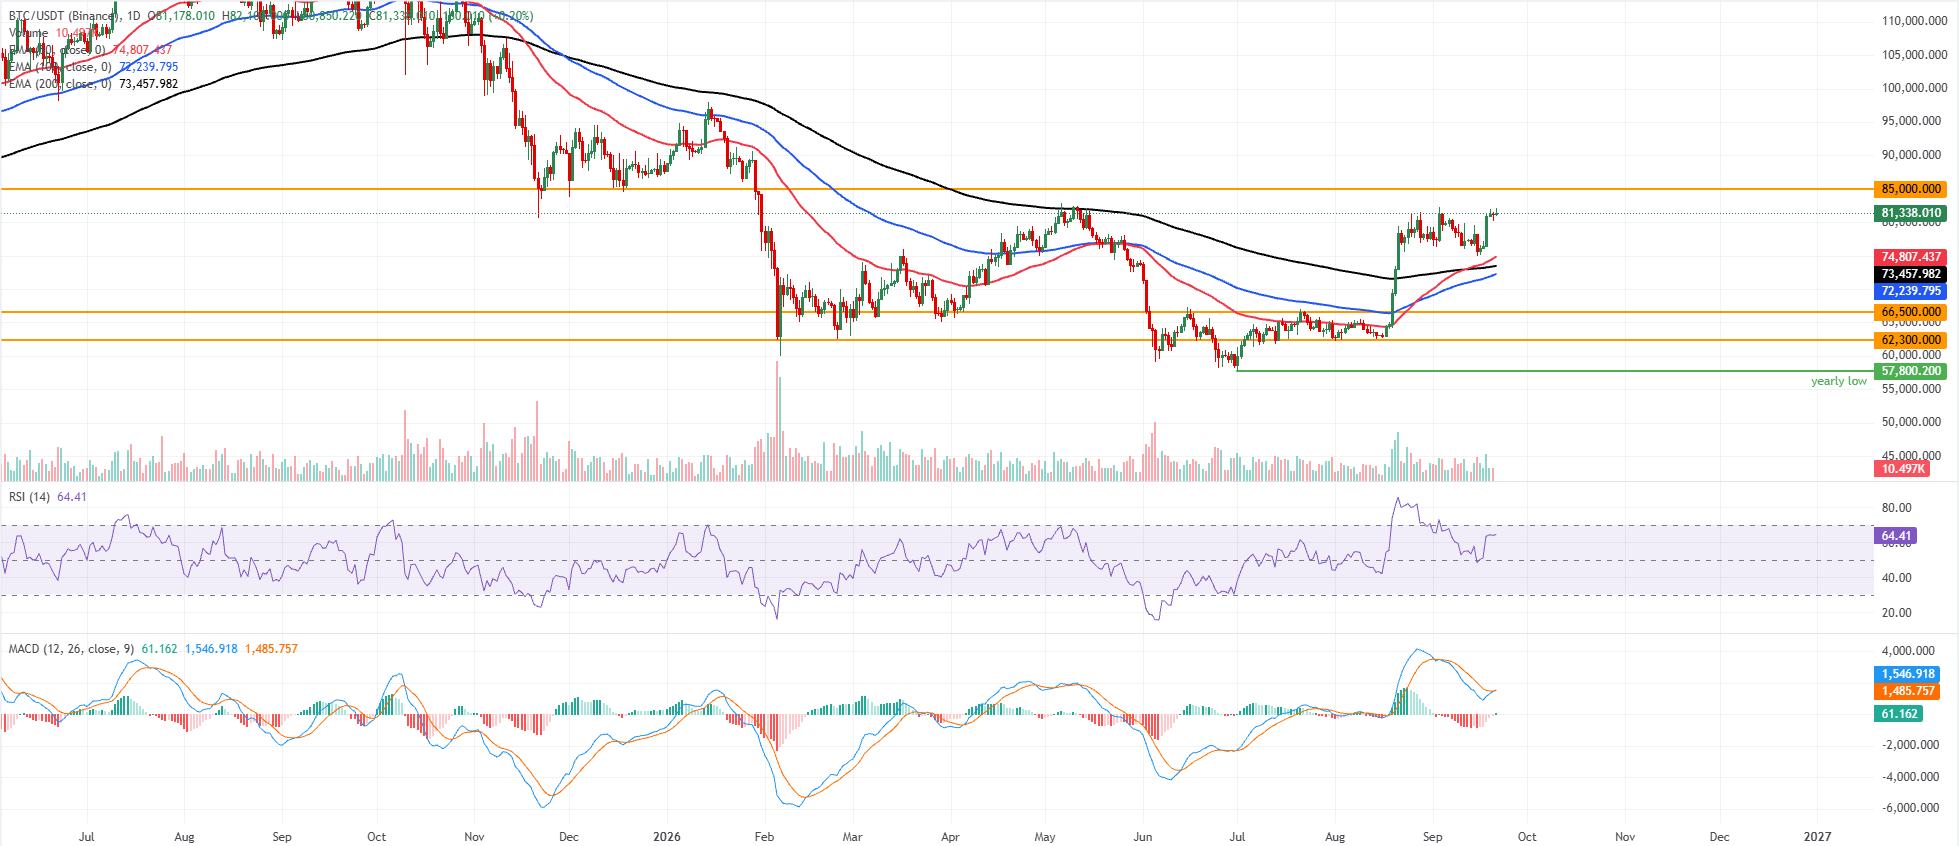This screenshot has height=846, width=1959.
Task: Click the orange 62,300.000 price scale label
Action: point(1910,340)
